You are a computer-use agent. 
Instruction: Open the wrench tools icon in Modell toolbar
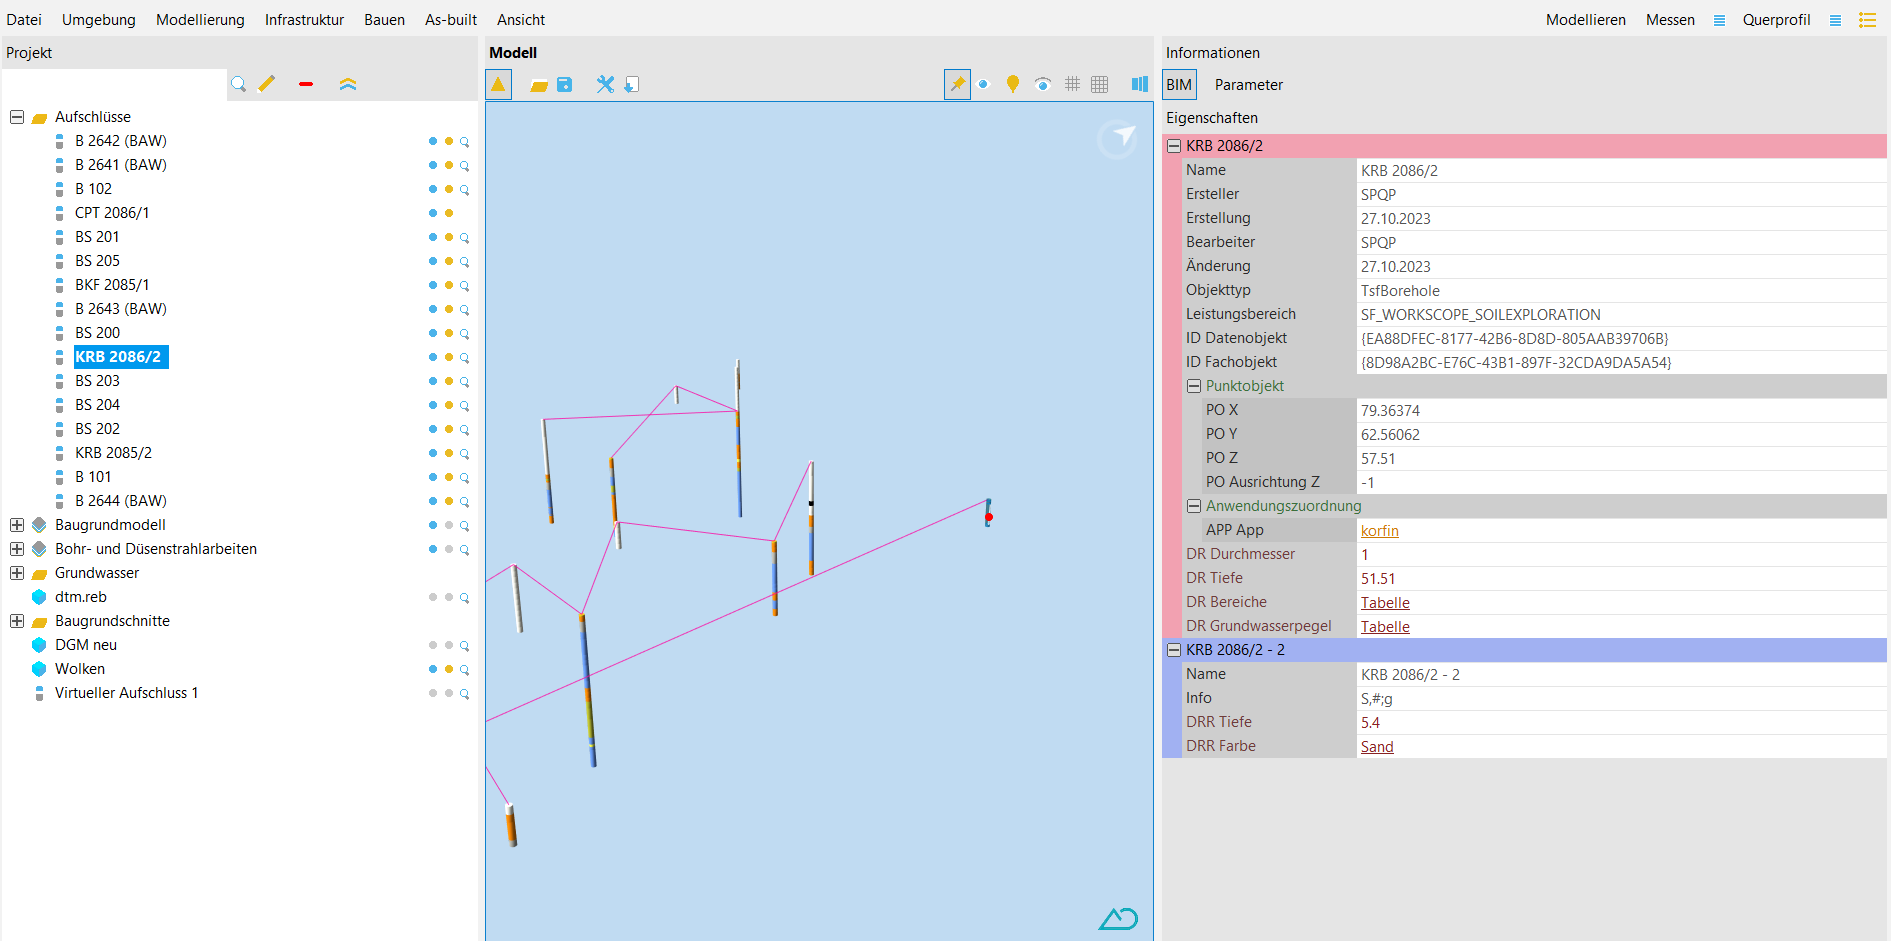coord(605,85)
